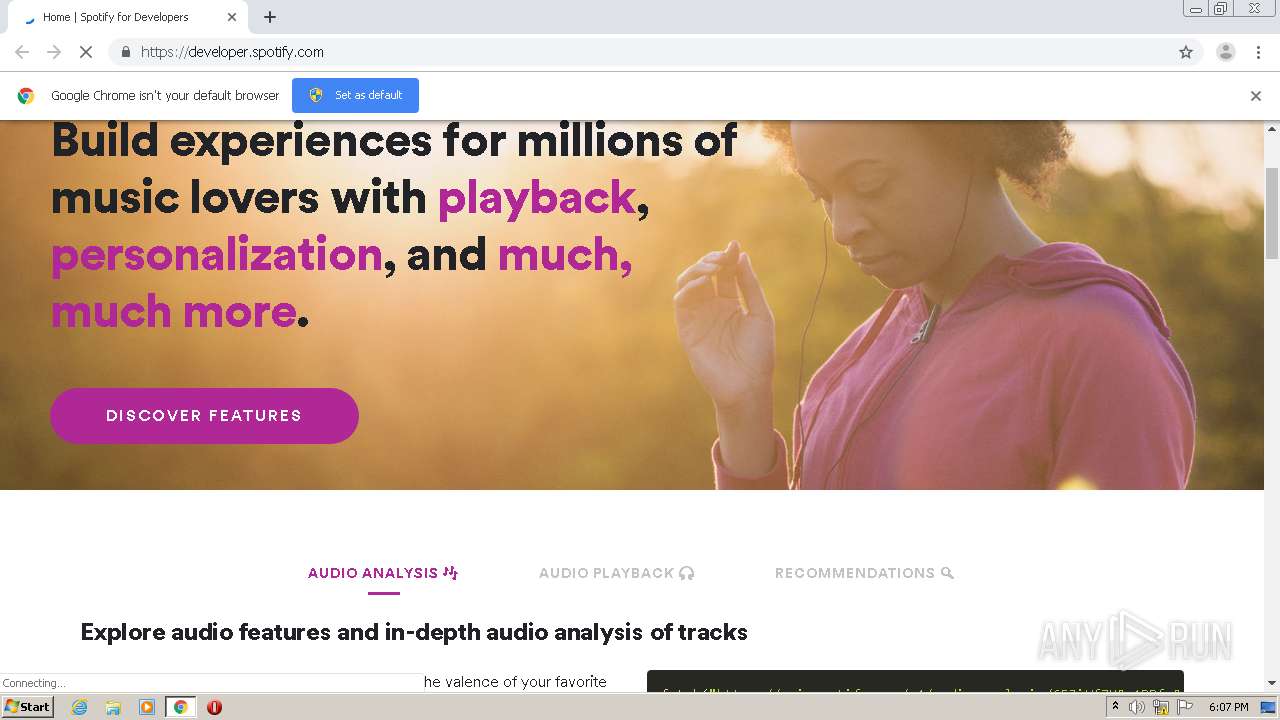Close the Spotify for Developers tab
Viewport: 1280px width, 720px height.
coord(232,17)
